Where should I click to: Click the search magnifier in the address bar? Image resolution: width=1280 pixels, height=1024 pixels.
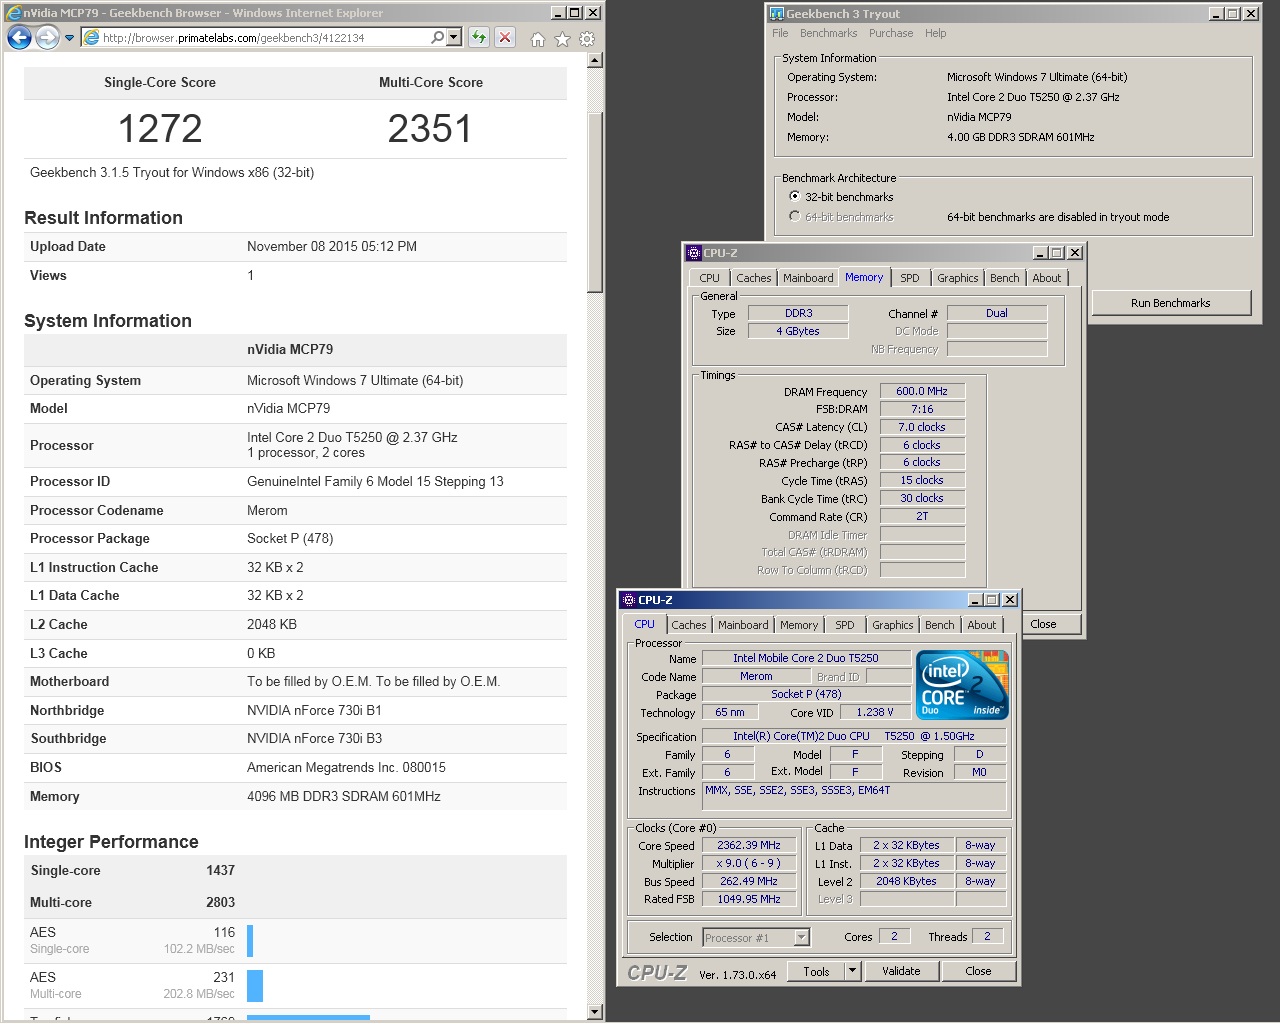[437, 38]
